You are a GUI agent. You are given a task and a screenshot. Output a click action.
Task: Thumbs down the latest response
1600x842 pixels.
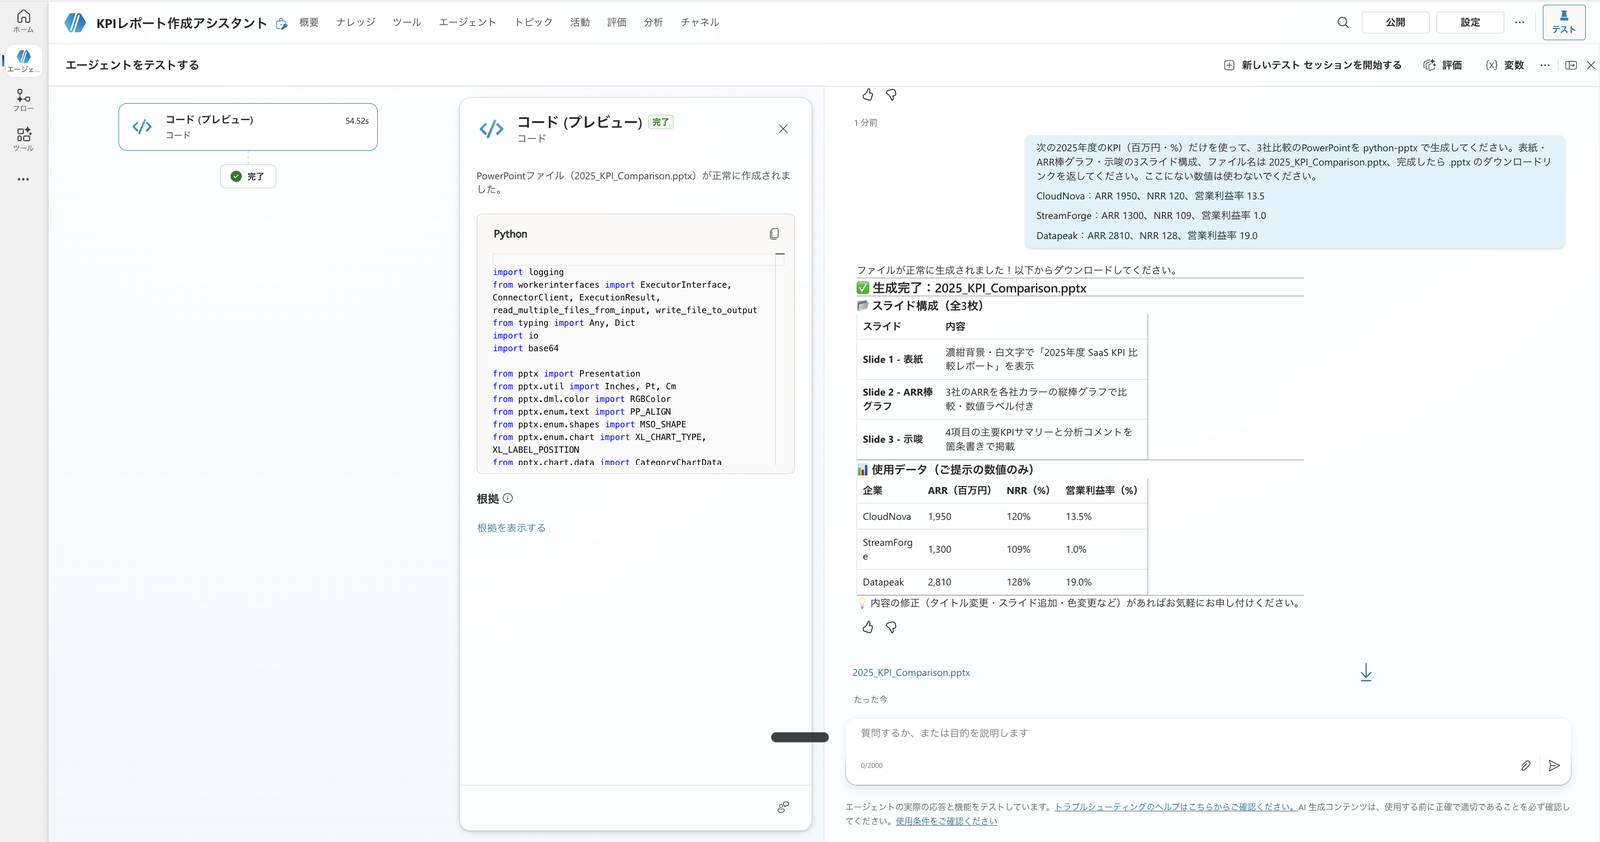[x=891, y=627]
